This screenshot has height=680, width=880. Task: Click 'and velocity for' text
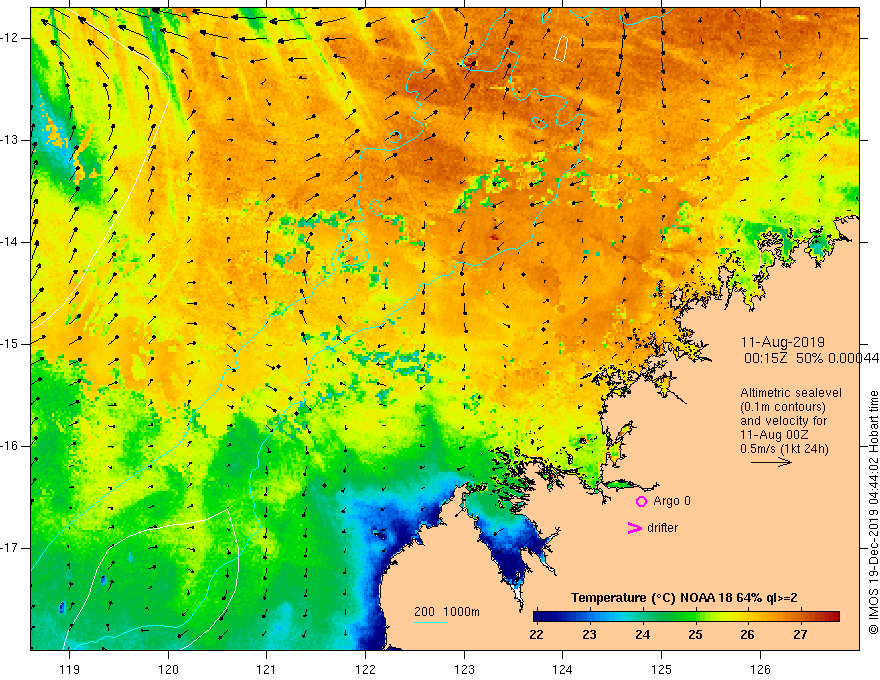pyautogui.click(x=783, y=420)
